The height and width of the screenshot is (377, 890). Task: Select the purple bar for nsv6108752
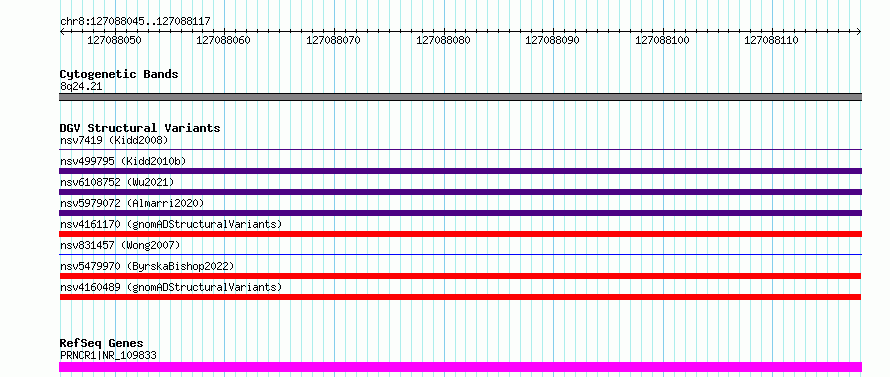click(460, 192)
